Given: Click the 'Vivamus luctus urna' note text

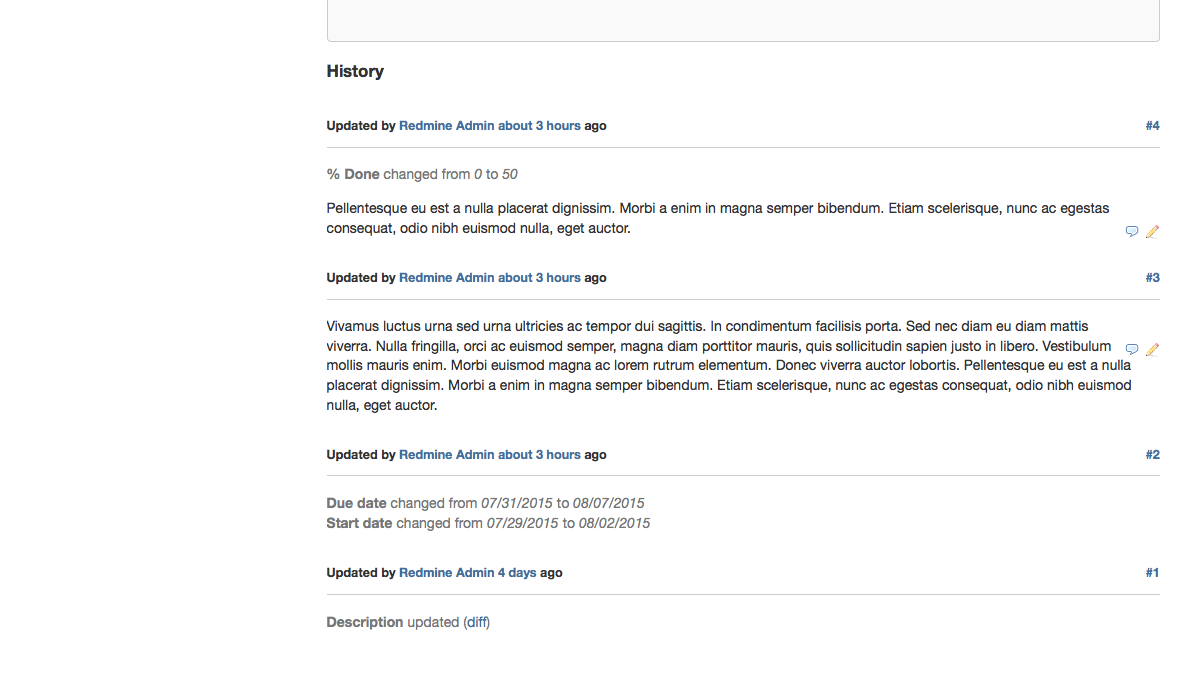Looking at the screenshot, I should click(x=729, y=366).
